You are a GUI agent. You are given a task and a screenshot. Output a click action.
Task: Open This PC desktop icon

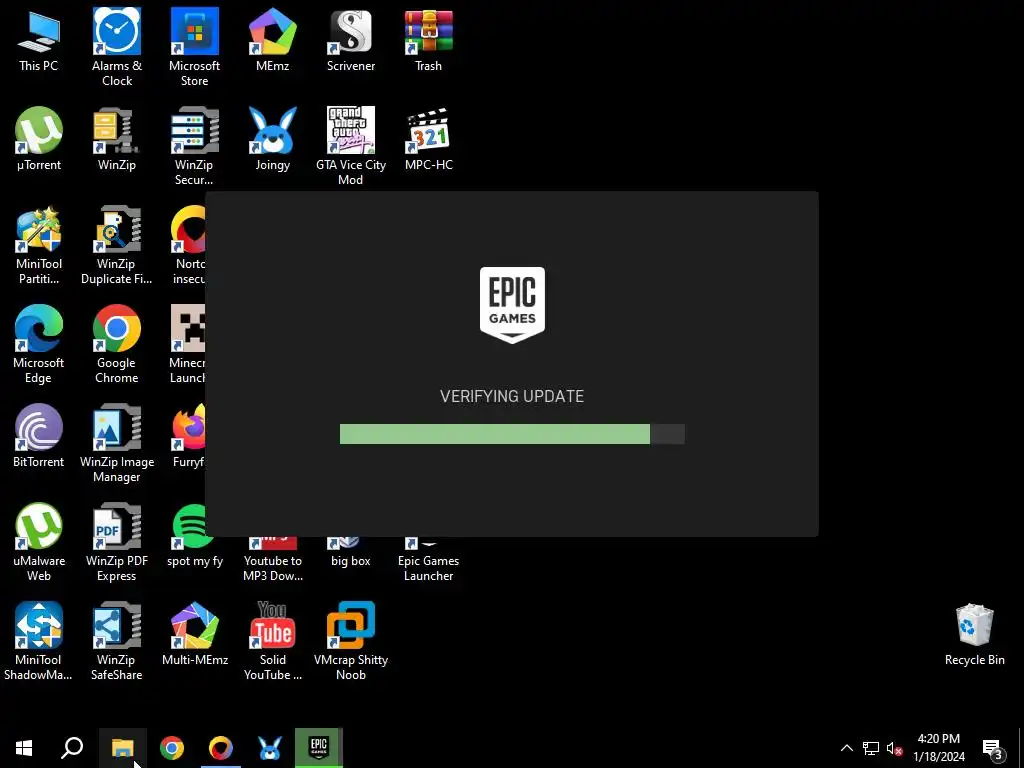39,40
